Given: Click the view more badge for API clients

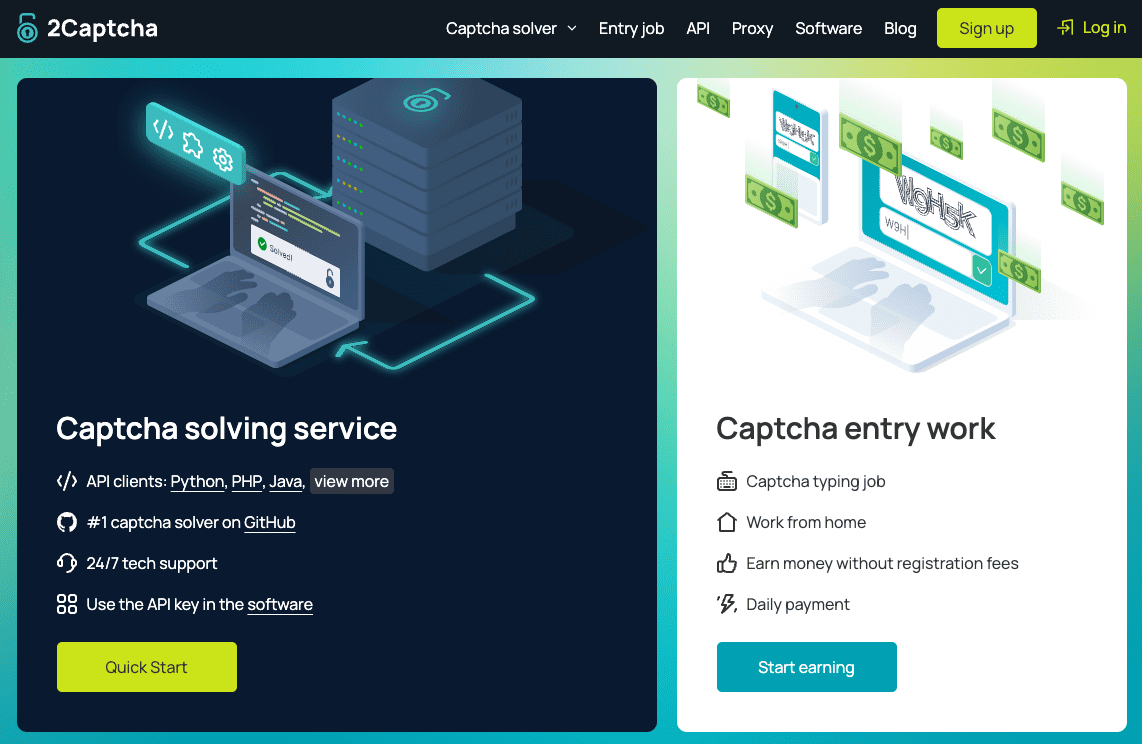Looking at the screenshot, I should click(351, 481).
